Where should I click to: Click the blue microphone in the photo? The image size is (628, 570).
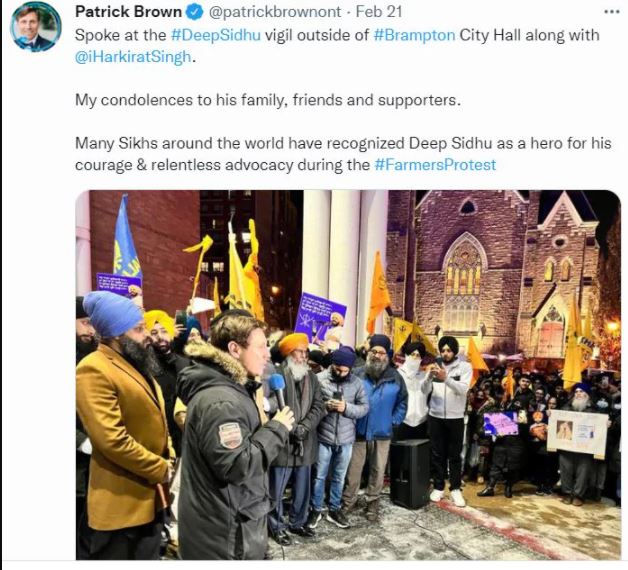(x=277, y=389)
